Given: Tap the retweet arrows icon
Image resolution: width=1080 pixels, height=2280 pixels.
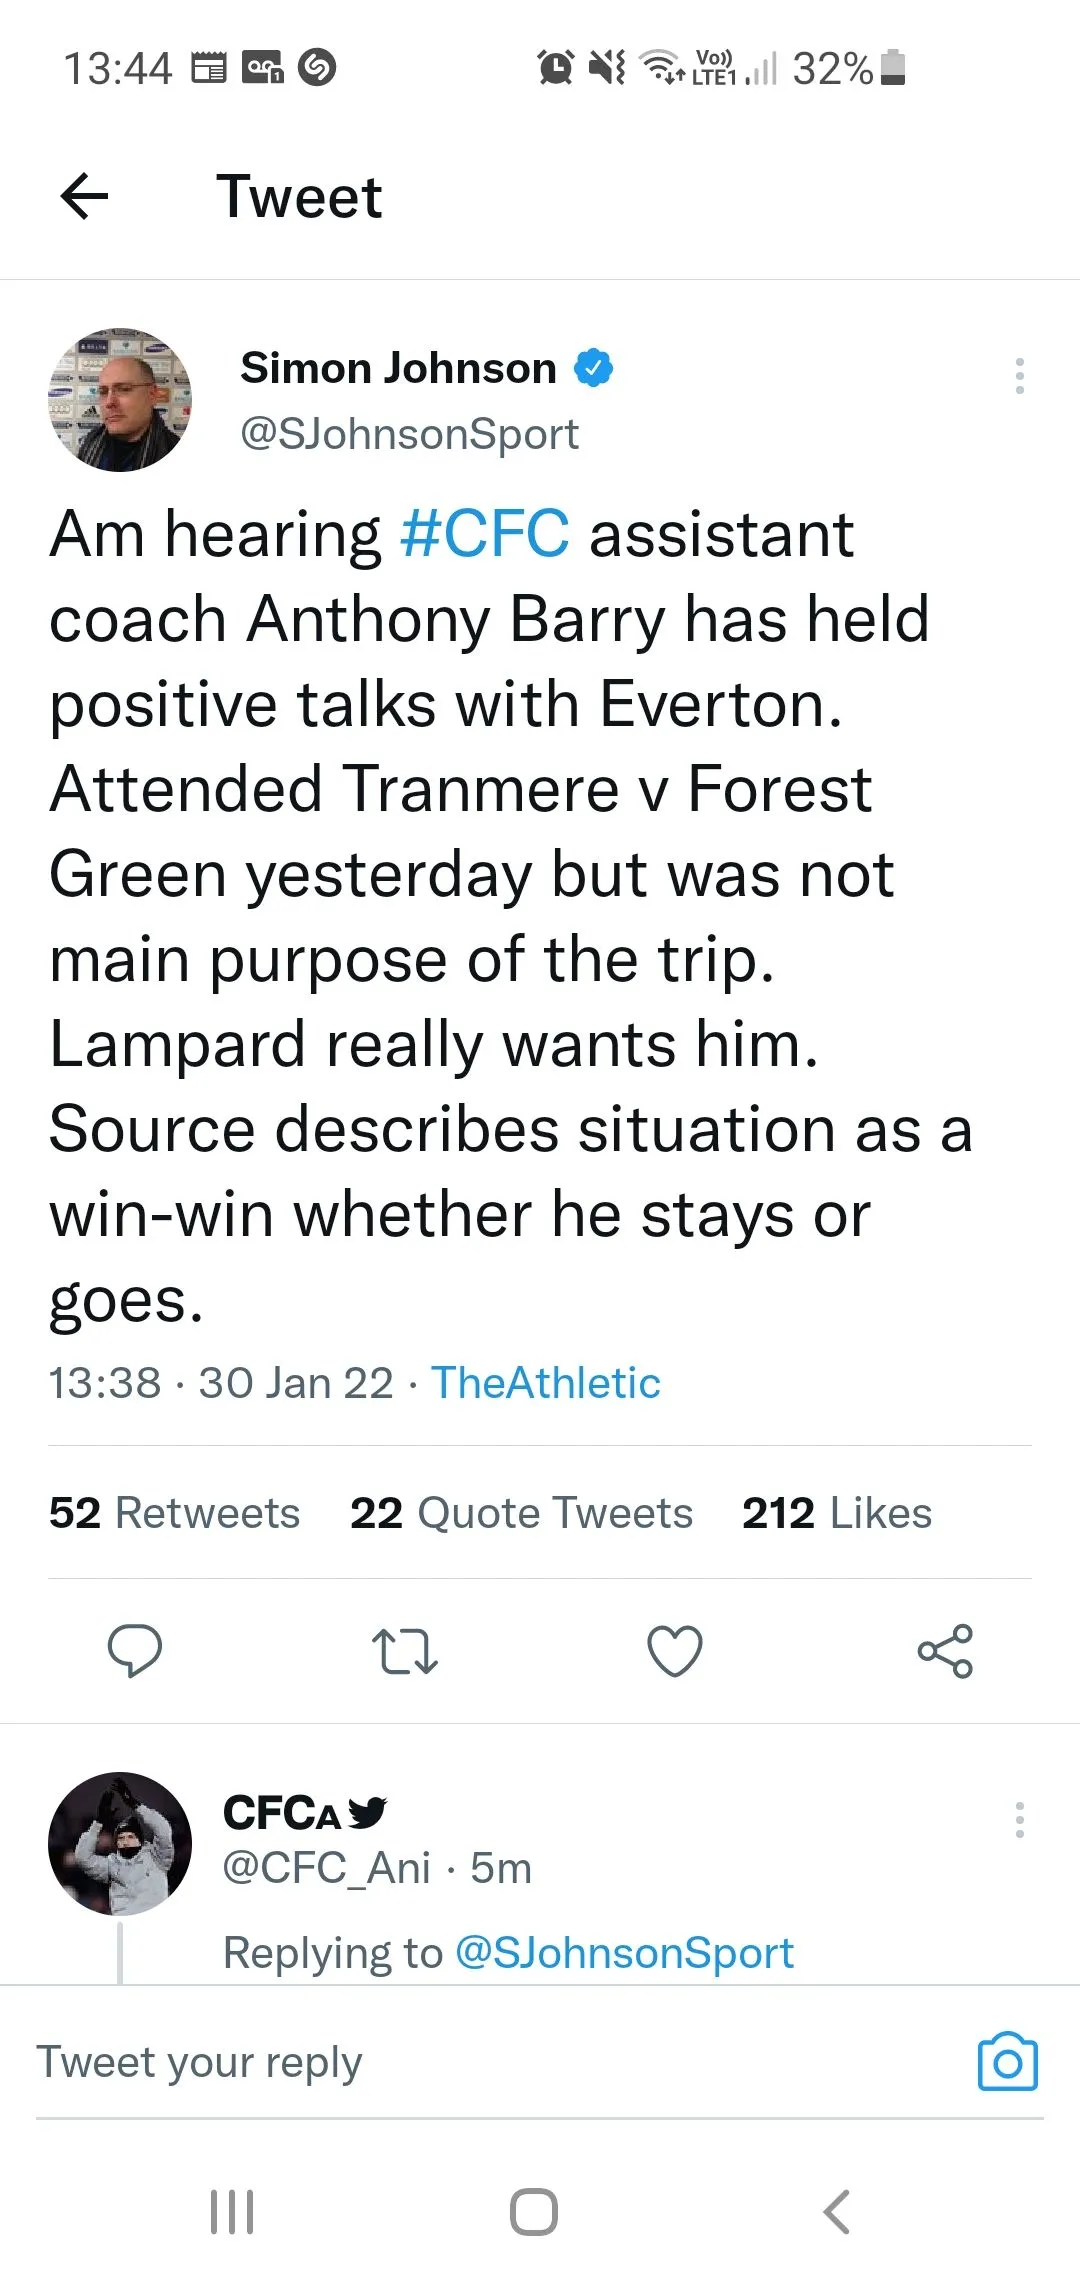Looking at the screenshot, I should [x=404, y=1651].
